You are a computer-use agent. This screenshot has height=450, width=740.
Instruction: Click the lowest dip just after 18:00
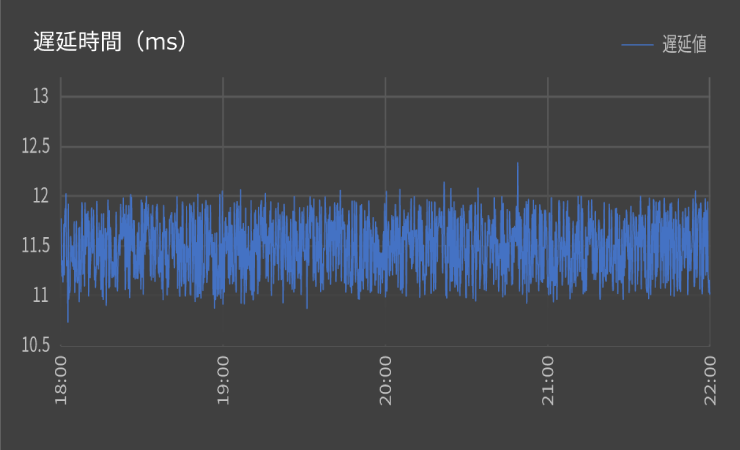click(x=68, y=320)
